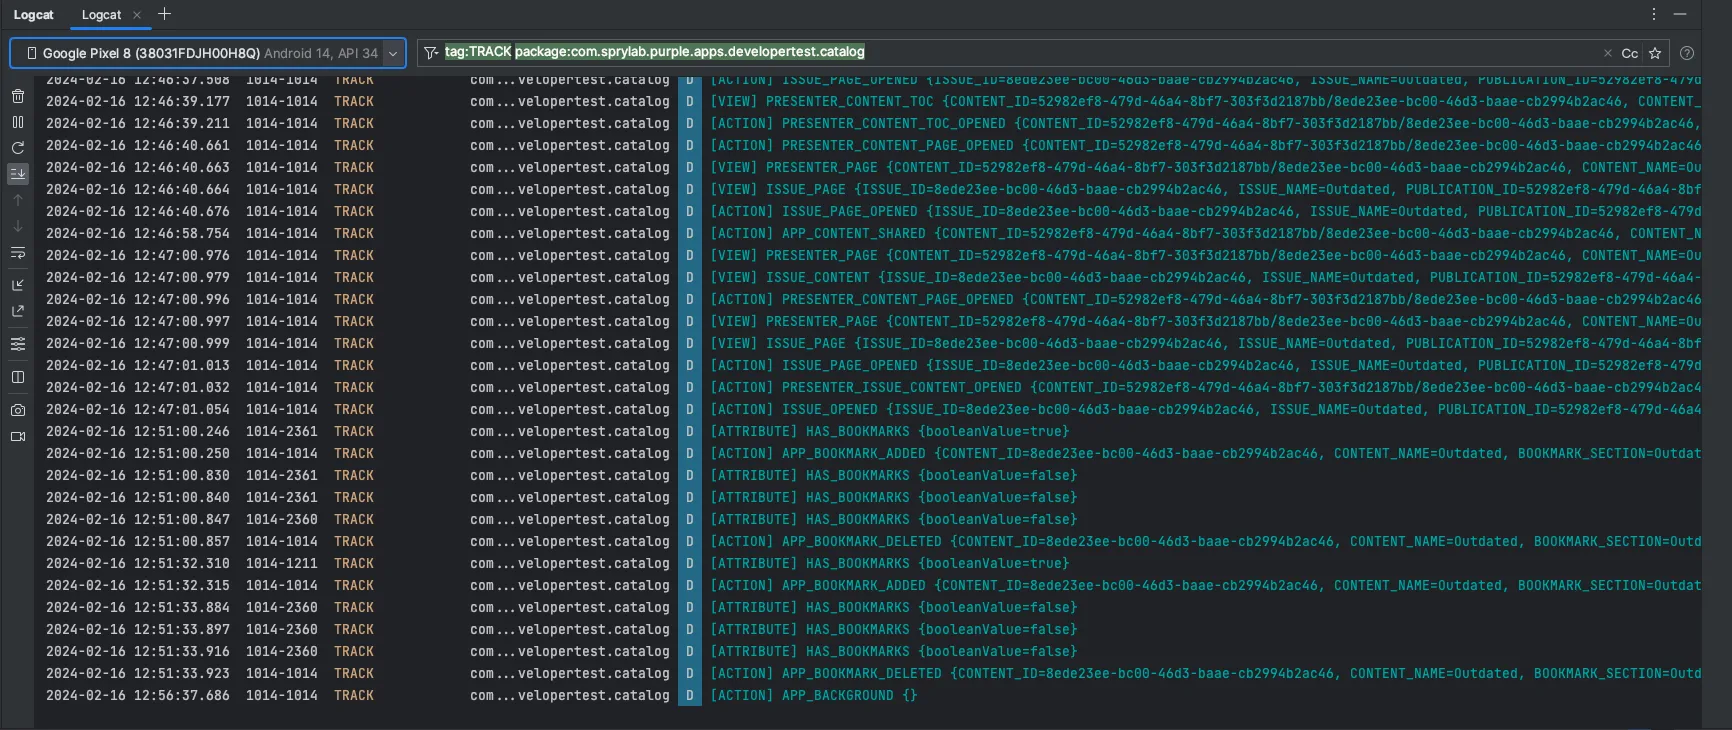The image size is (1732, 730).
Task: Close the second Logcat tab
Action: [x=137, y=15]
